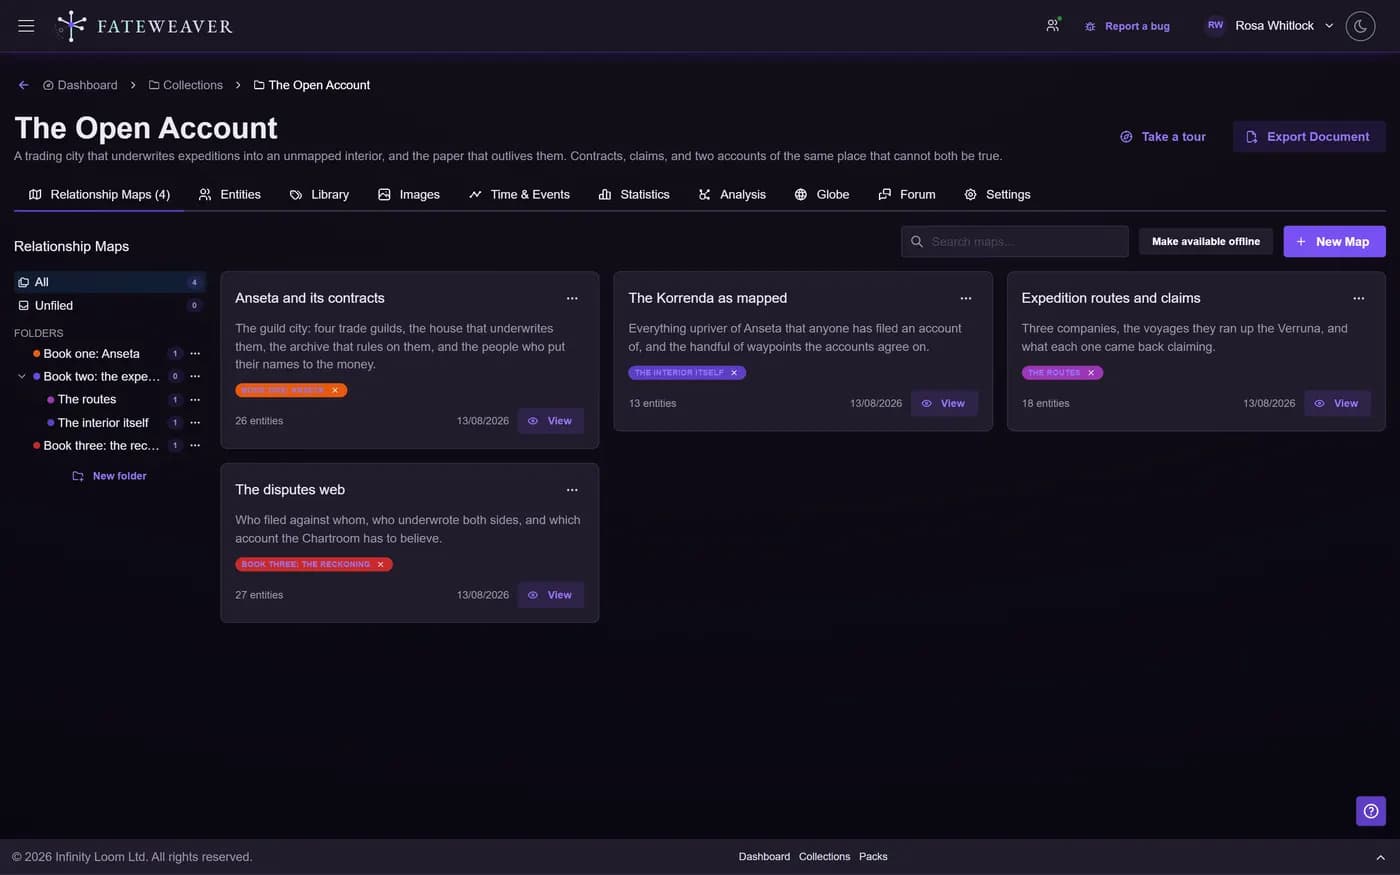The width and height of the screenshot is (1400, 875).
Task: Go to Collections in the breadcrumb
Action: pos(186,85)
